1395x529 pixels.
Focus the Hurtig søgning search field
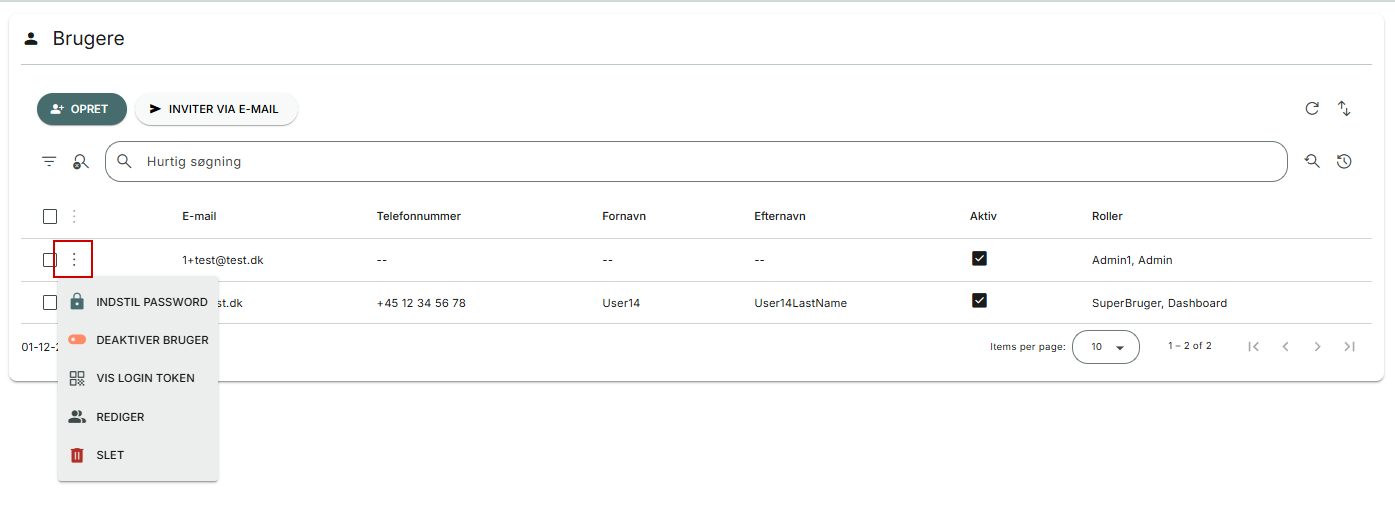[700, 161]
